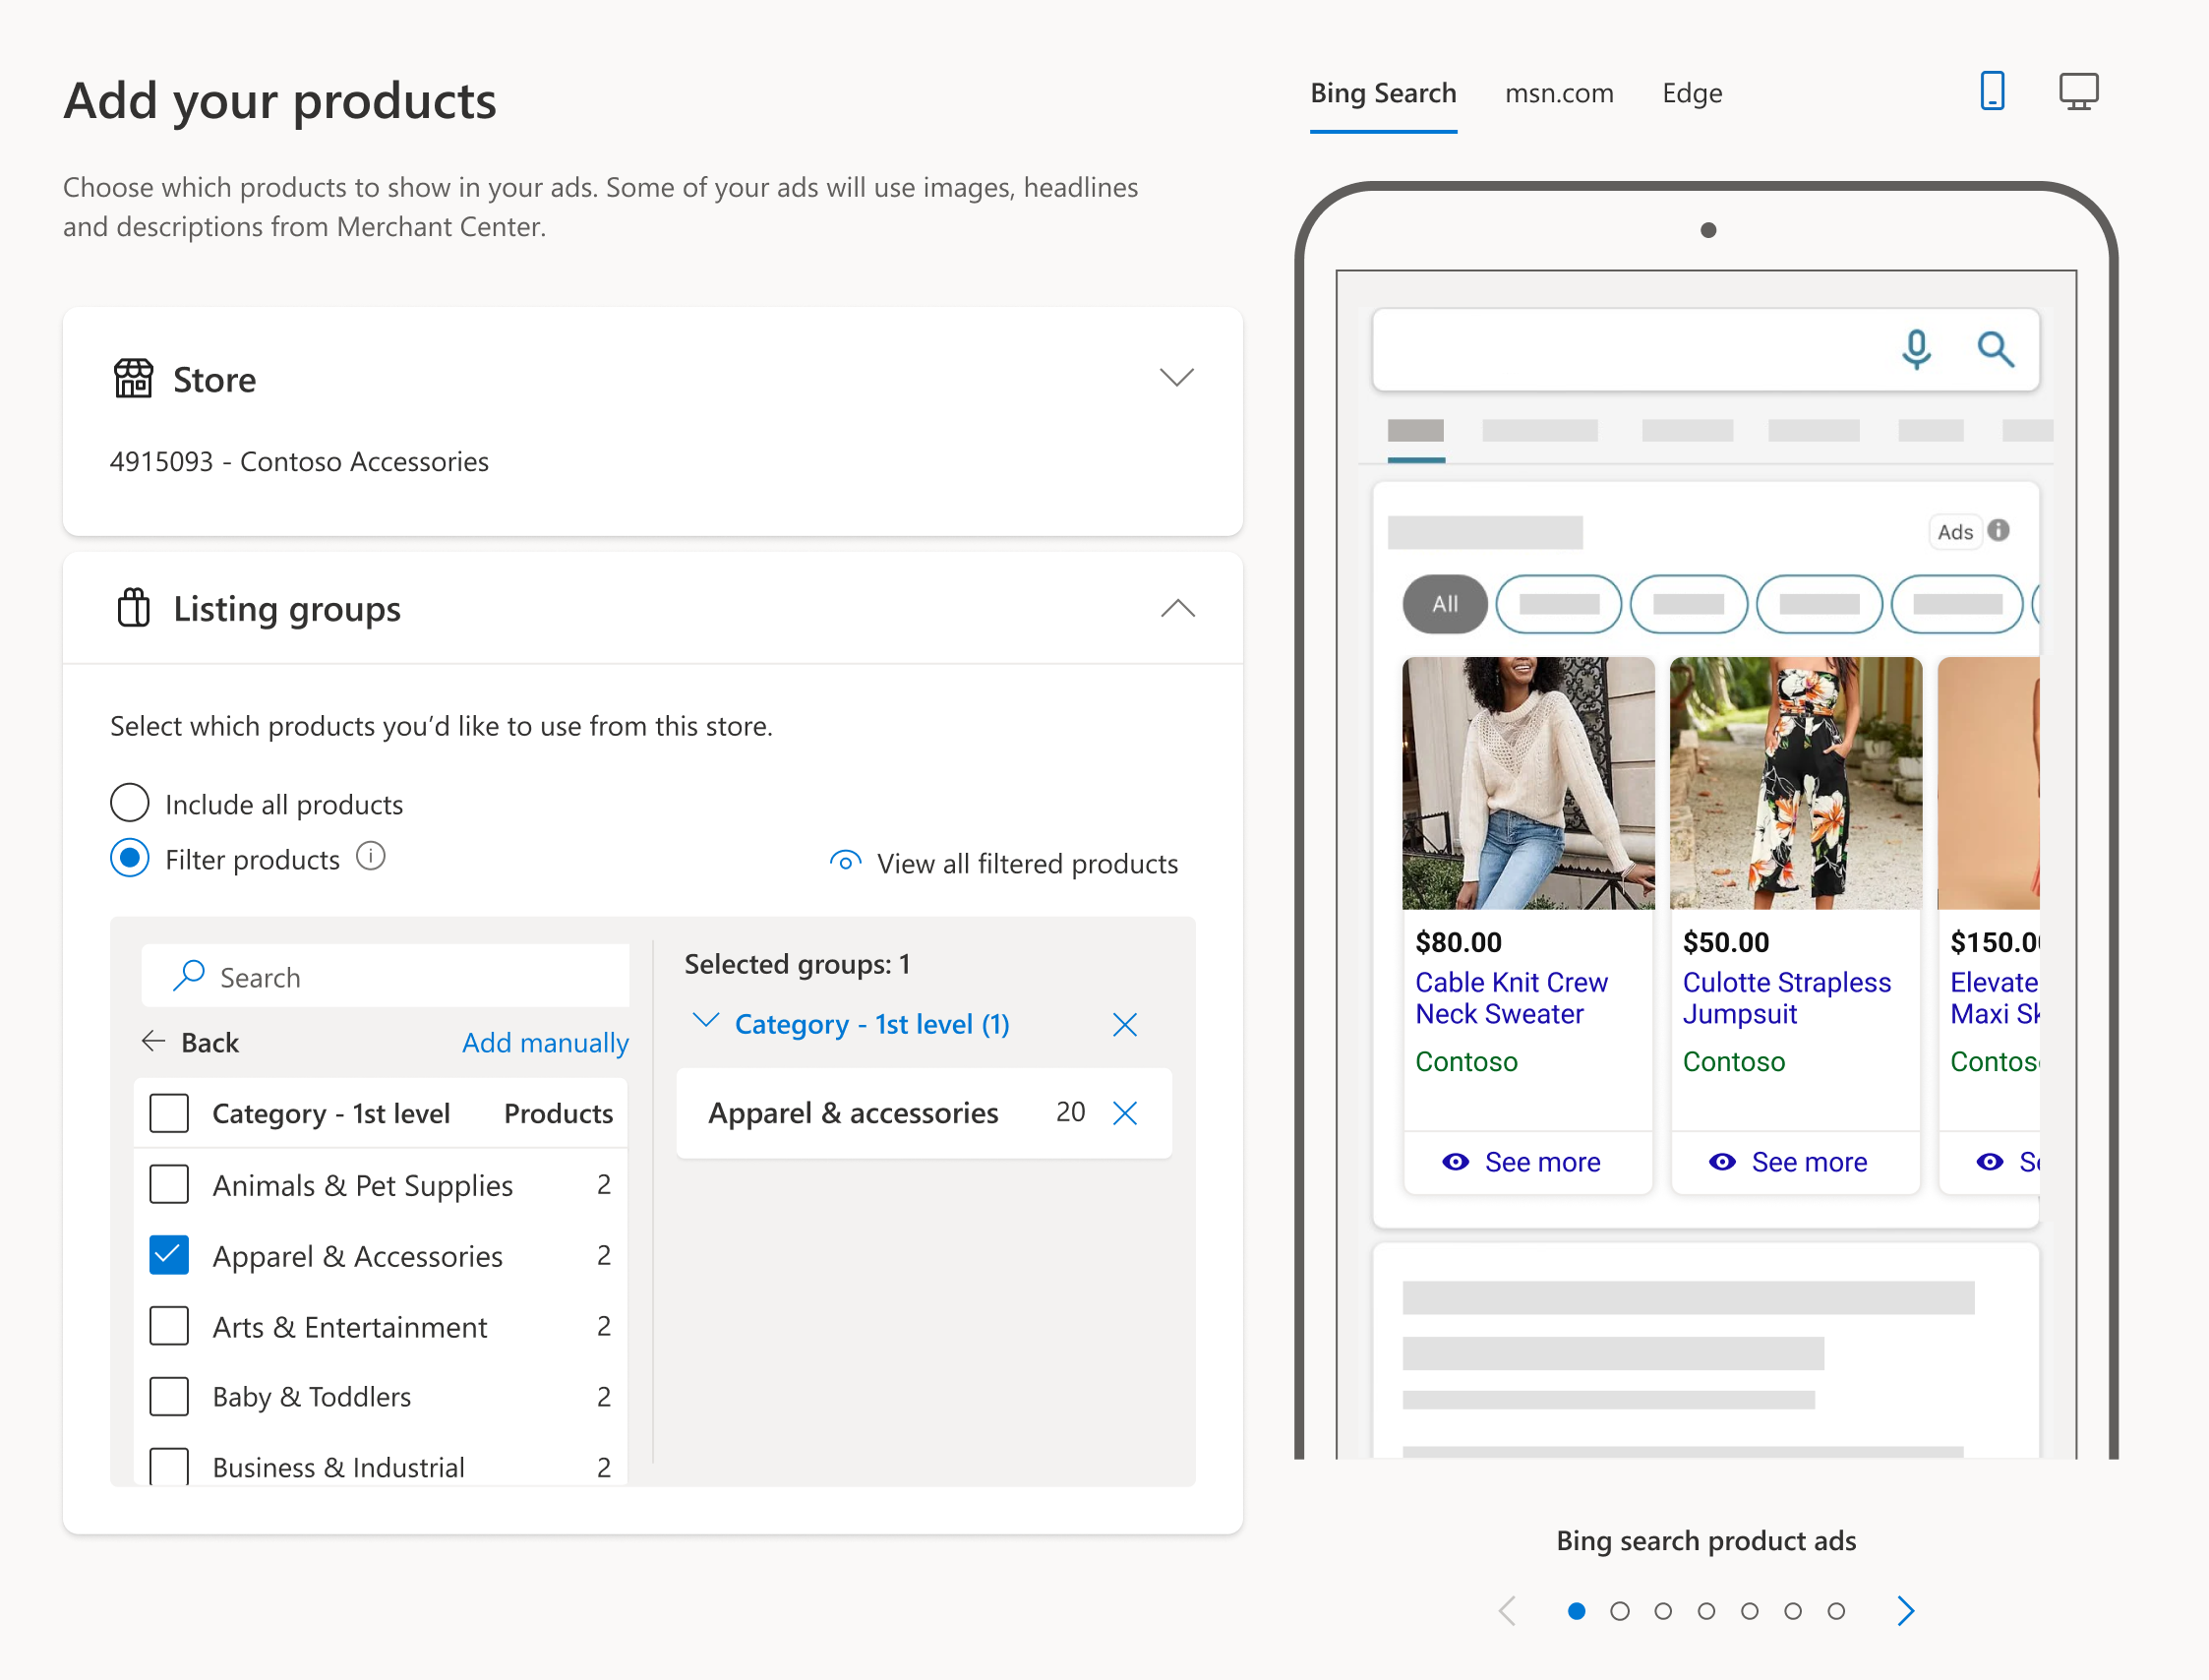
Task: Click the listing groups Search input field
Action: pyautogui.click(x=386, y=976)
